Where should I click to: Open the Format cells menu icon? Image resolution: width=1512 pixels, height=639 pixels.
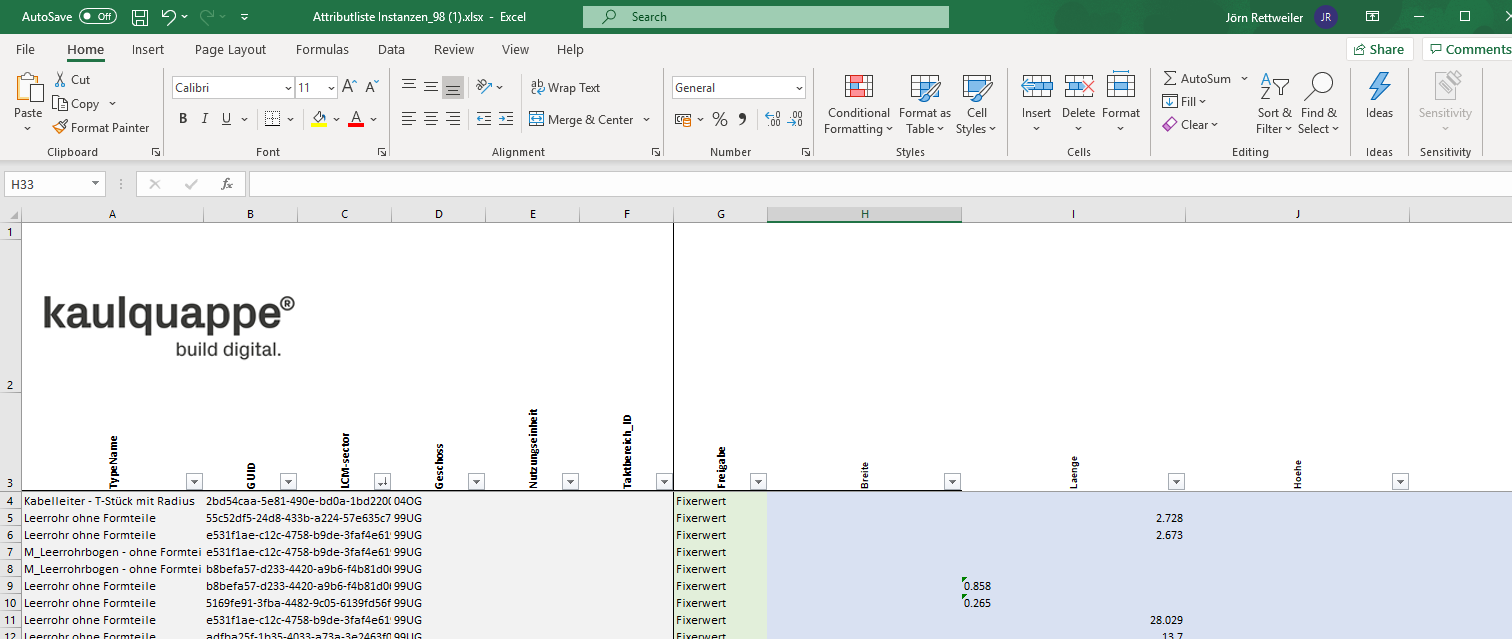tap(1121, 87)
